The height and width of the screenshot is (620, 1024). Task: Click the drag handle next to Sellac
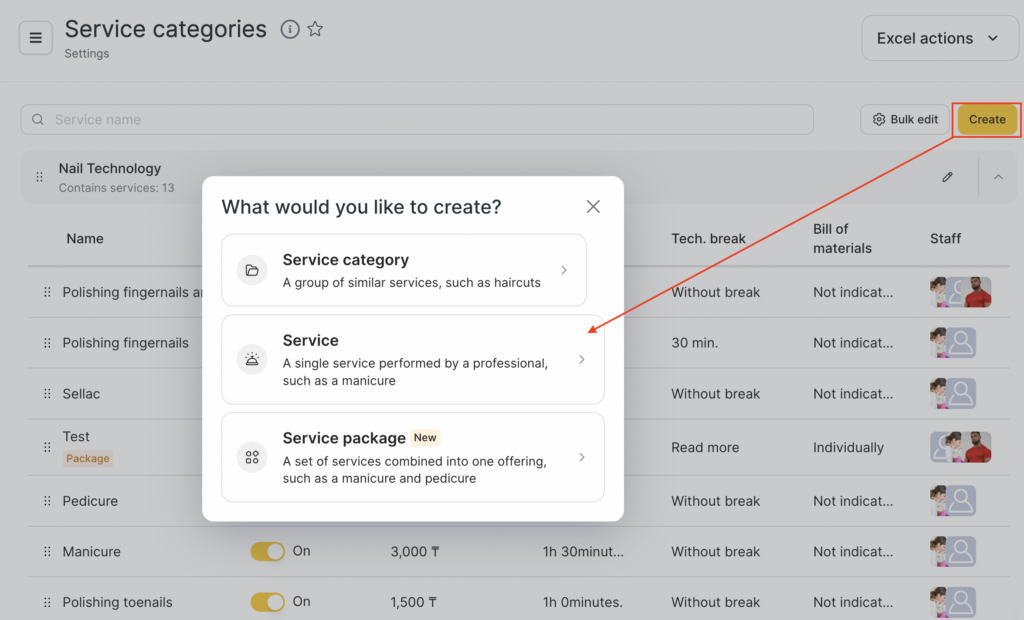tap(47, 394)
